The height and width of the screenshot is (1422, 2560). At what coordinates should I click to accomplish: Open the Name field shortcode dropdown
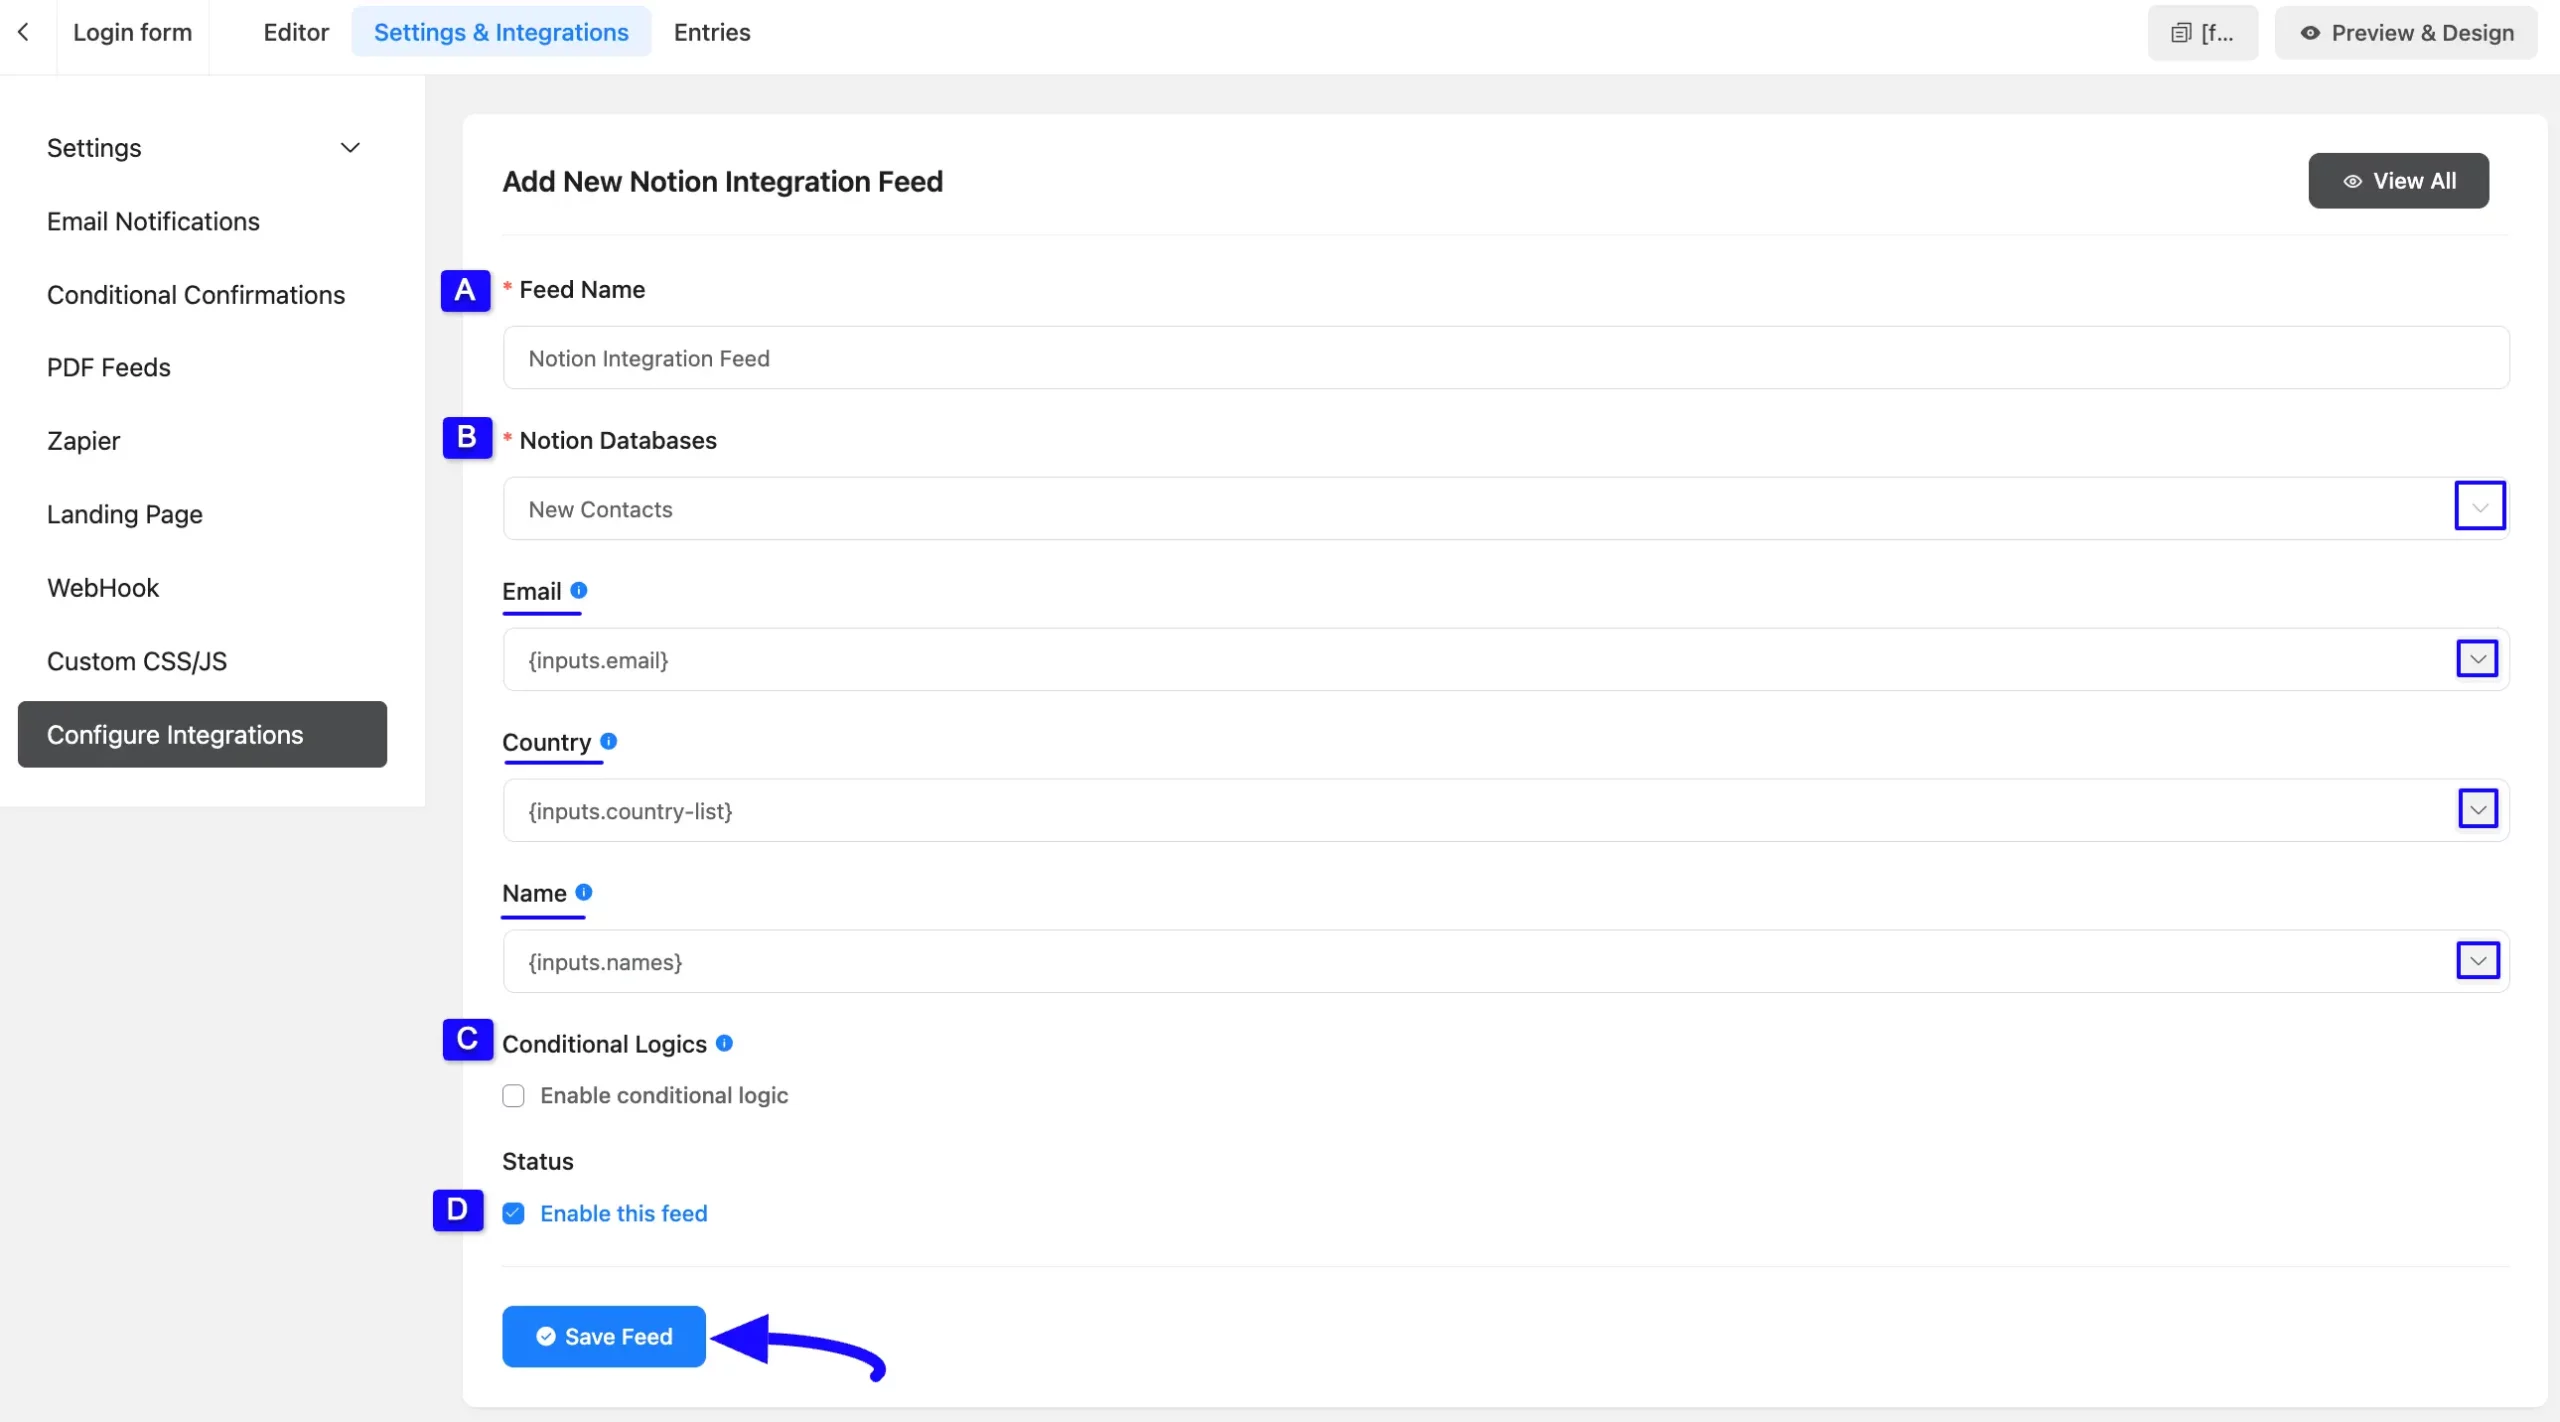tap(2478, 961)
